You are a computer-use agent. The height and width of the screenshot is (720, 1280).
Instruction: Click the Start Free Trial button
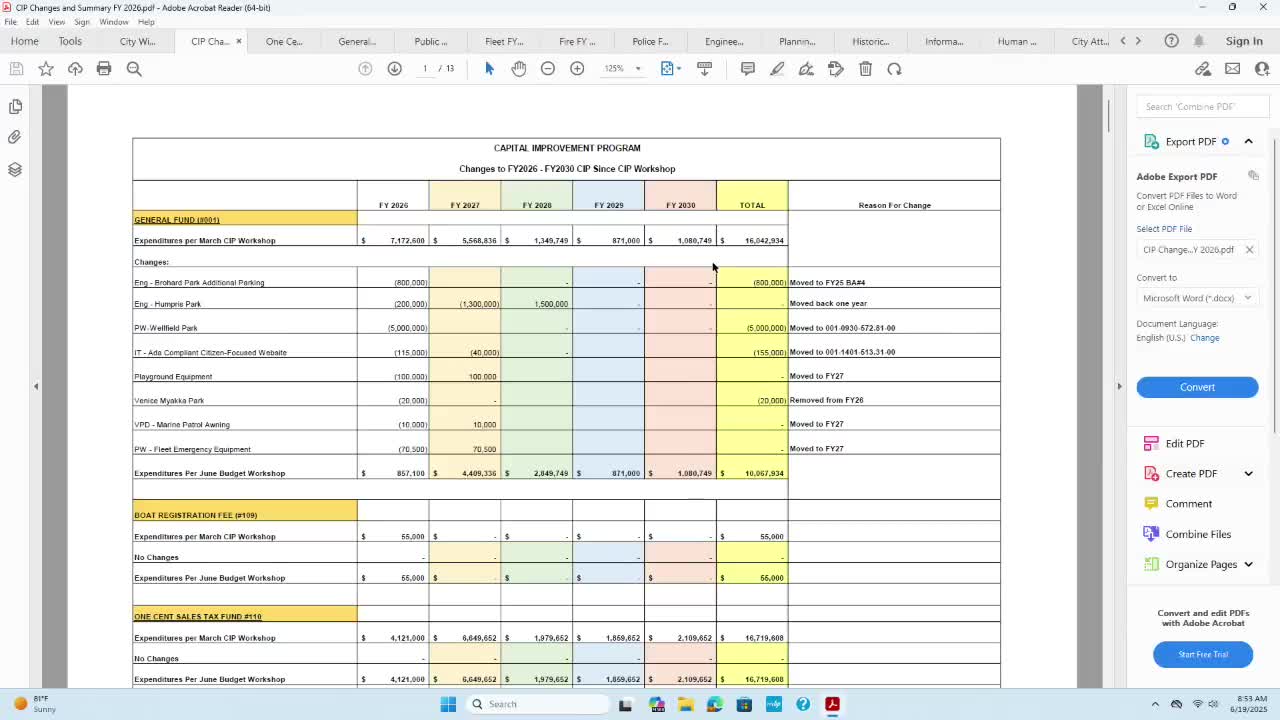tap(1203, 654)
